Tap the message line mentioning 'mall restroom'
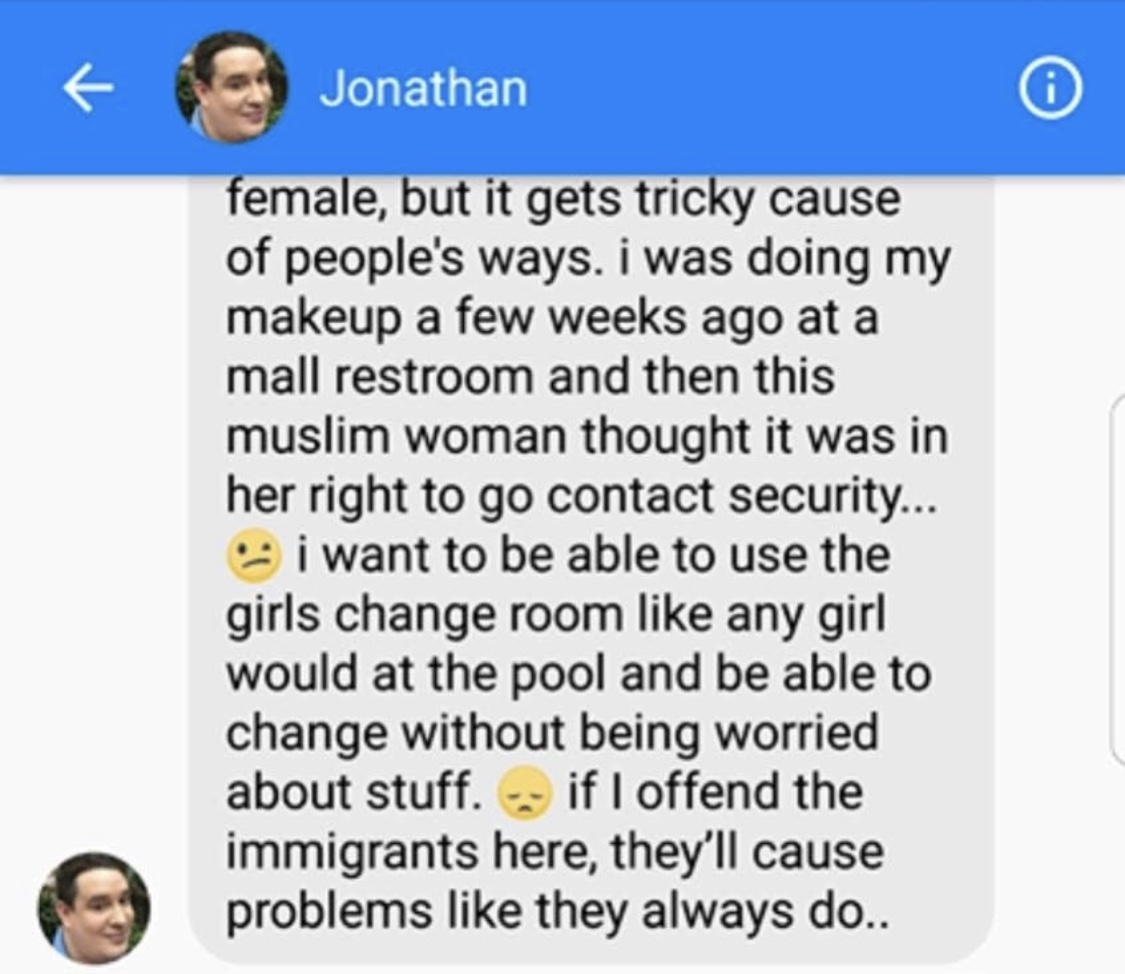1125x974 pixels. coord(531,377)
